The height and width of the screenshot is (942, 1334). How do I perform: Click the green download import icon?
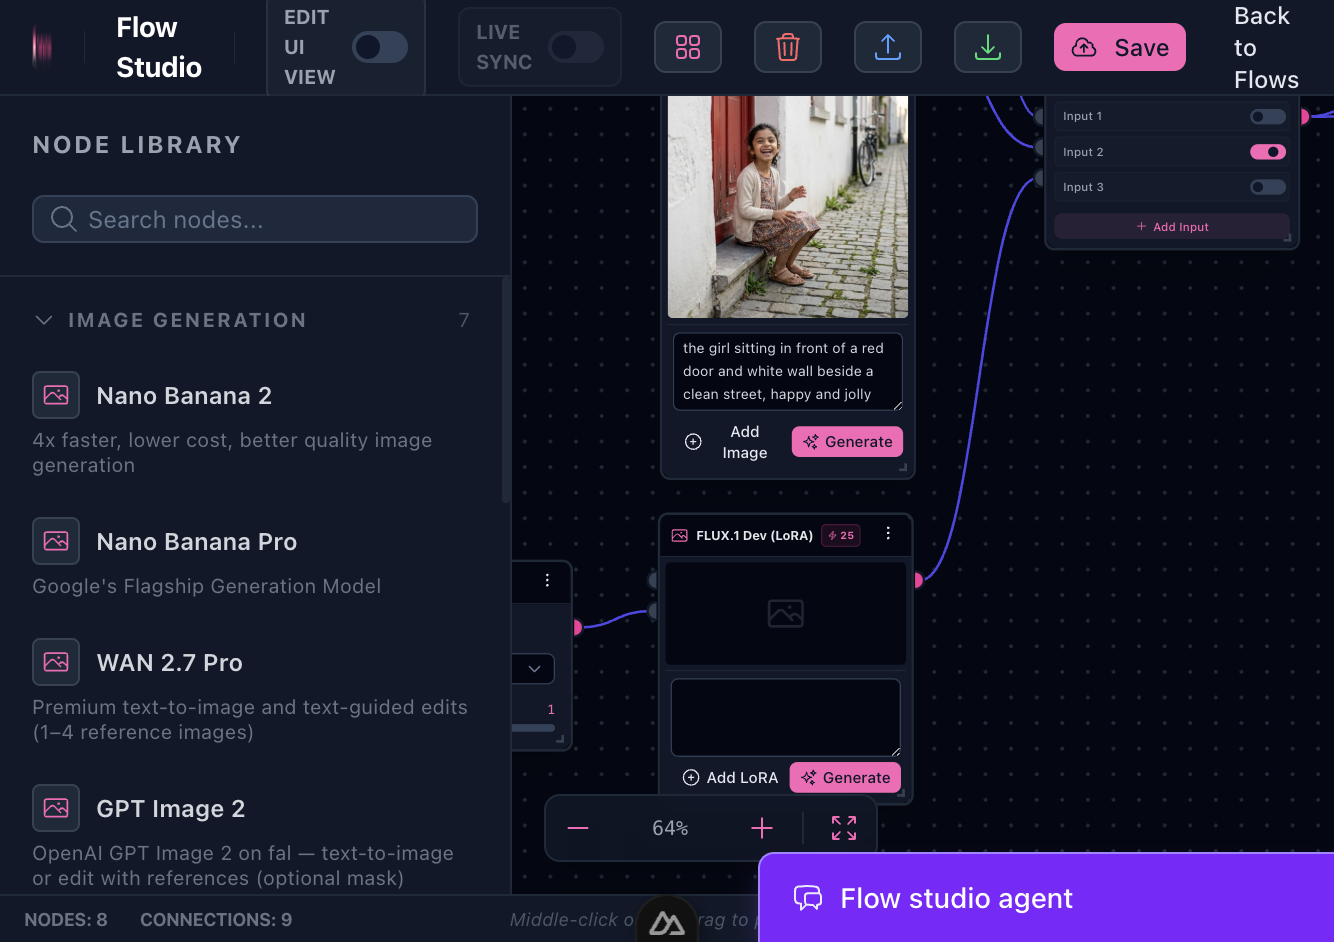(988, 47)
